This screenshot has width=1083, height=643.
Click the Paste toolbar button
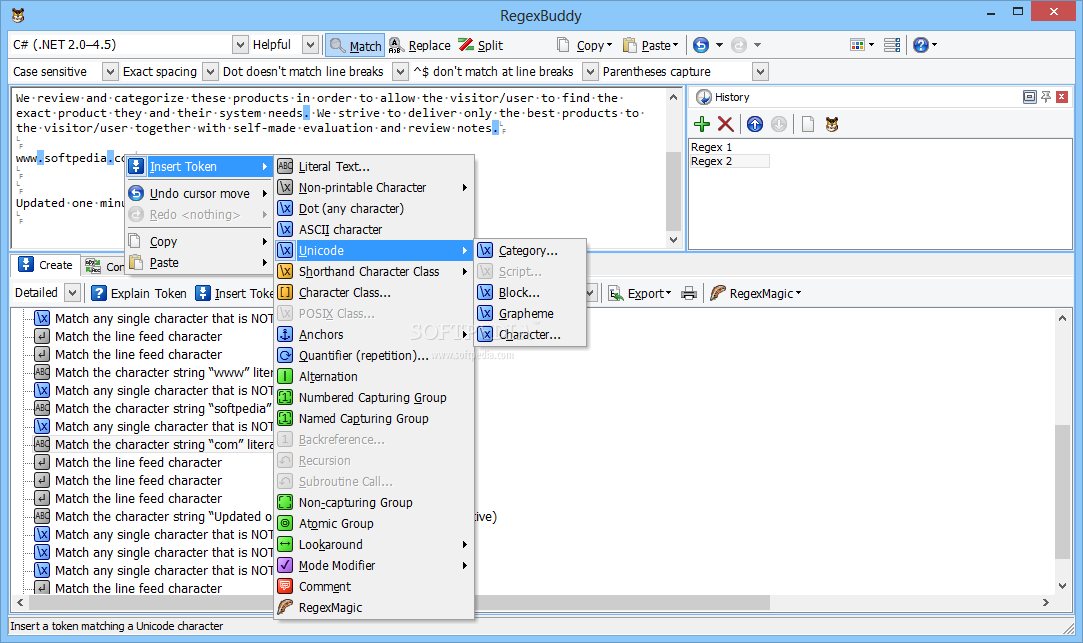pos(651,46)
